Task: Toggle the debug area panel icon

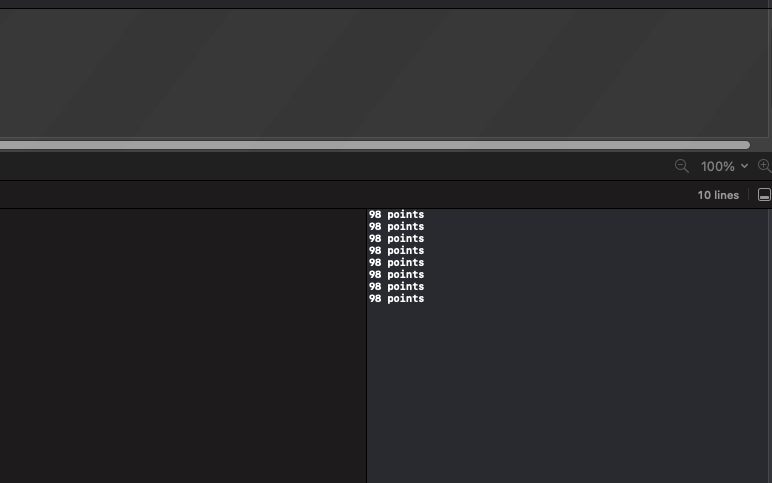Action: 764,195
